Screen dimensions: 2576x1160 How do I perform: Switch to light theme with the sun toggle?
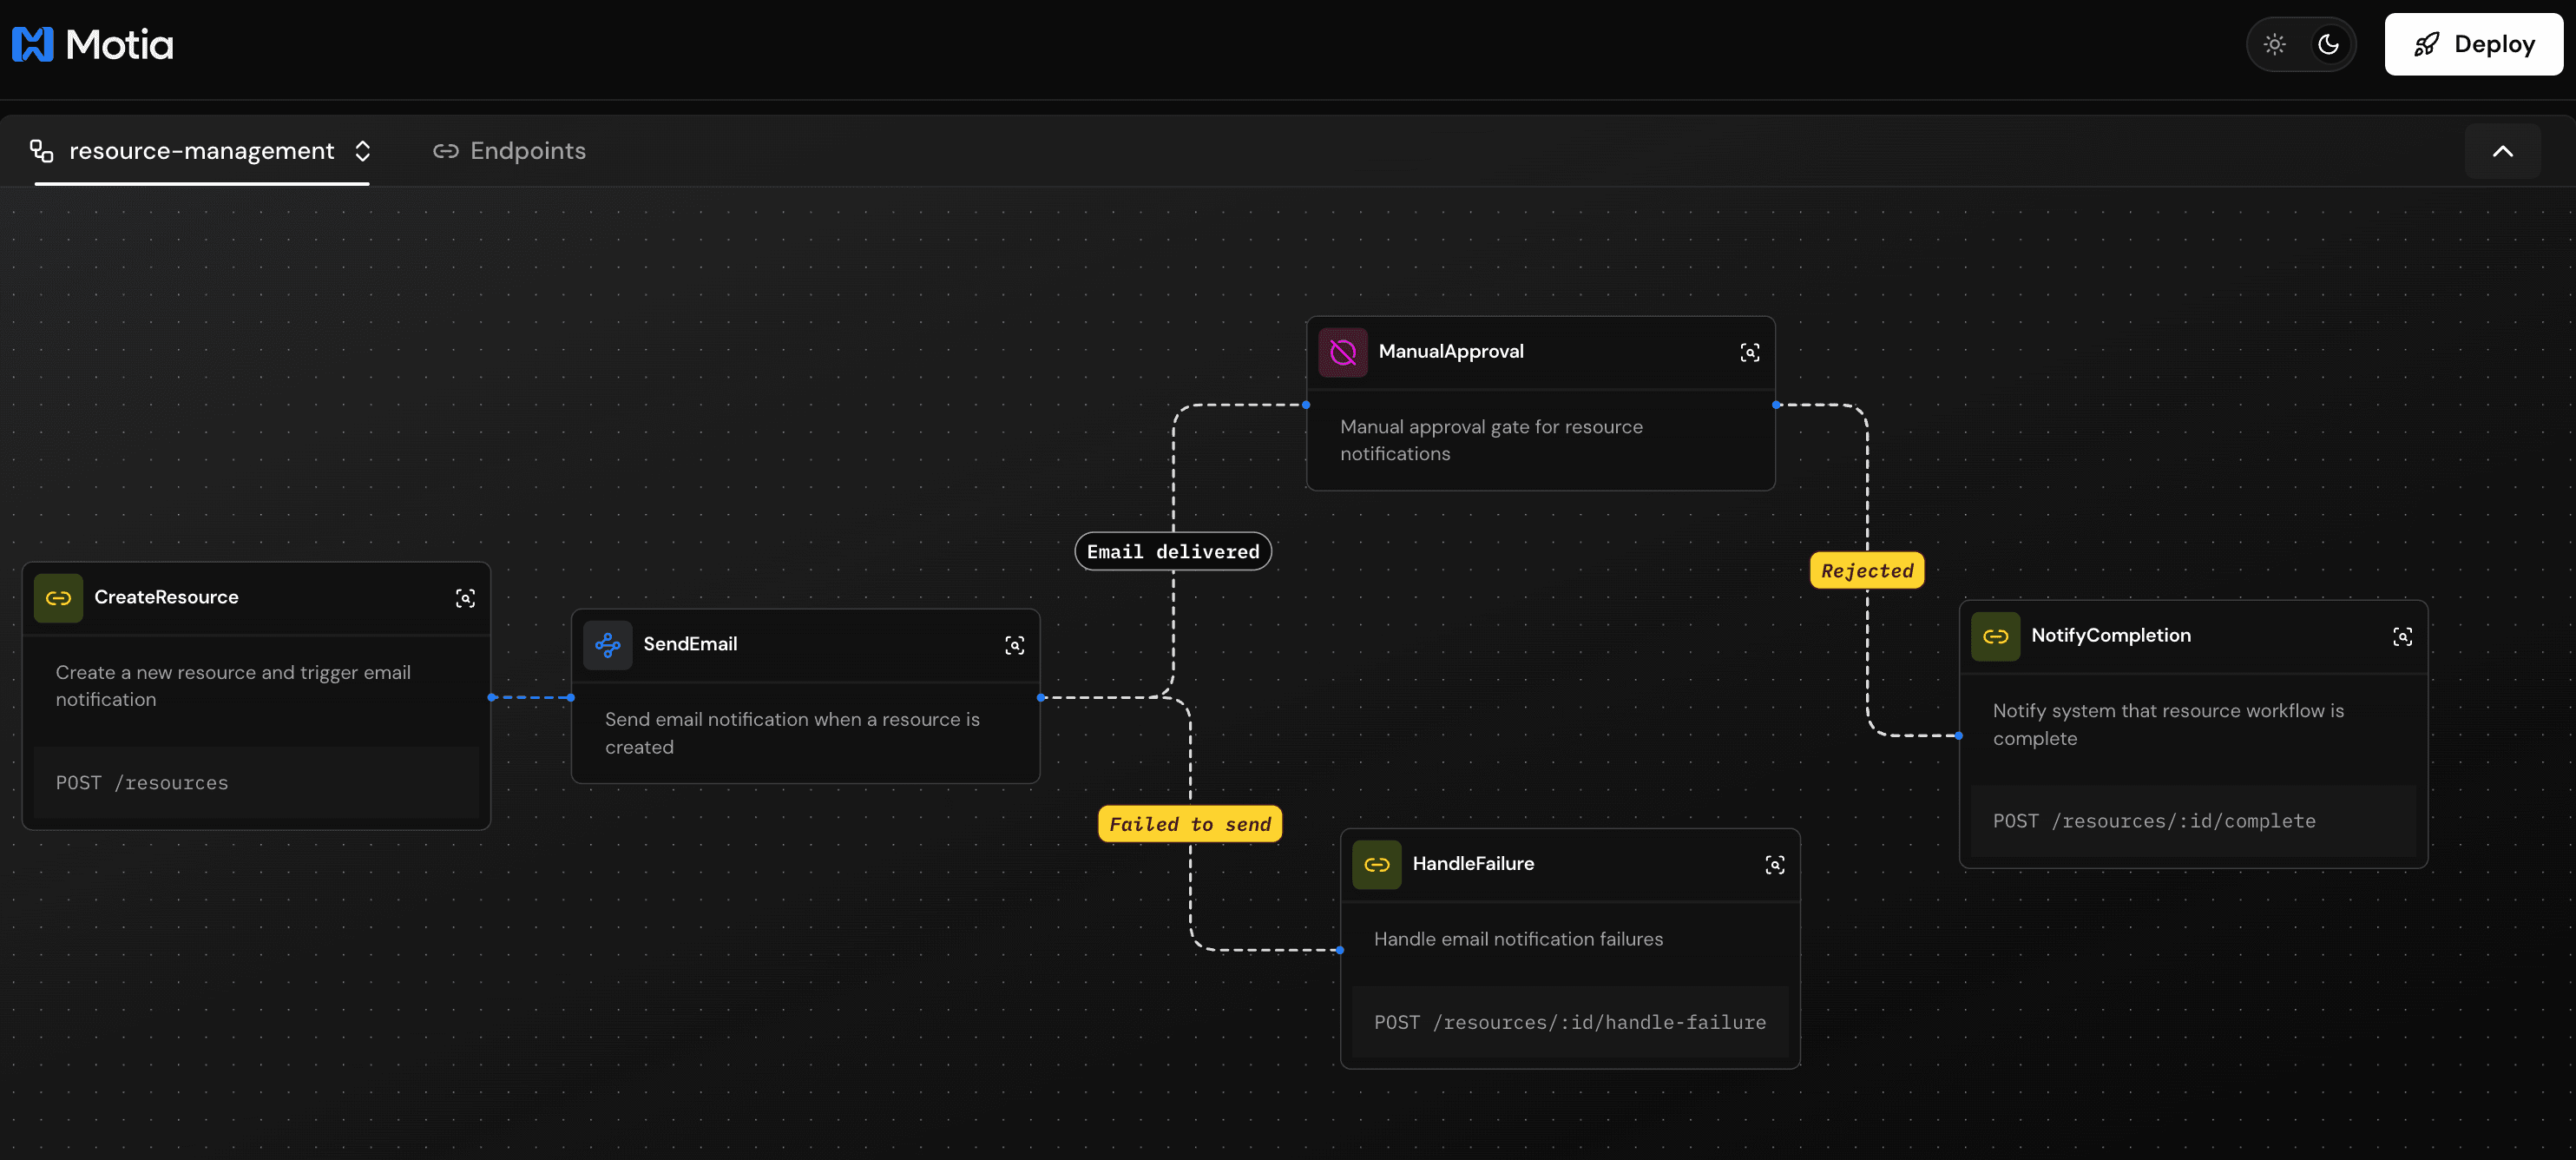[2274, 44]
